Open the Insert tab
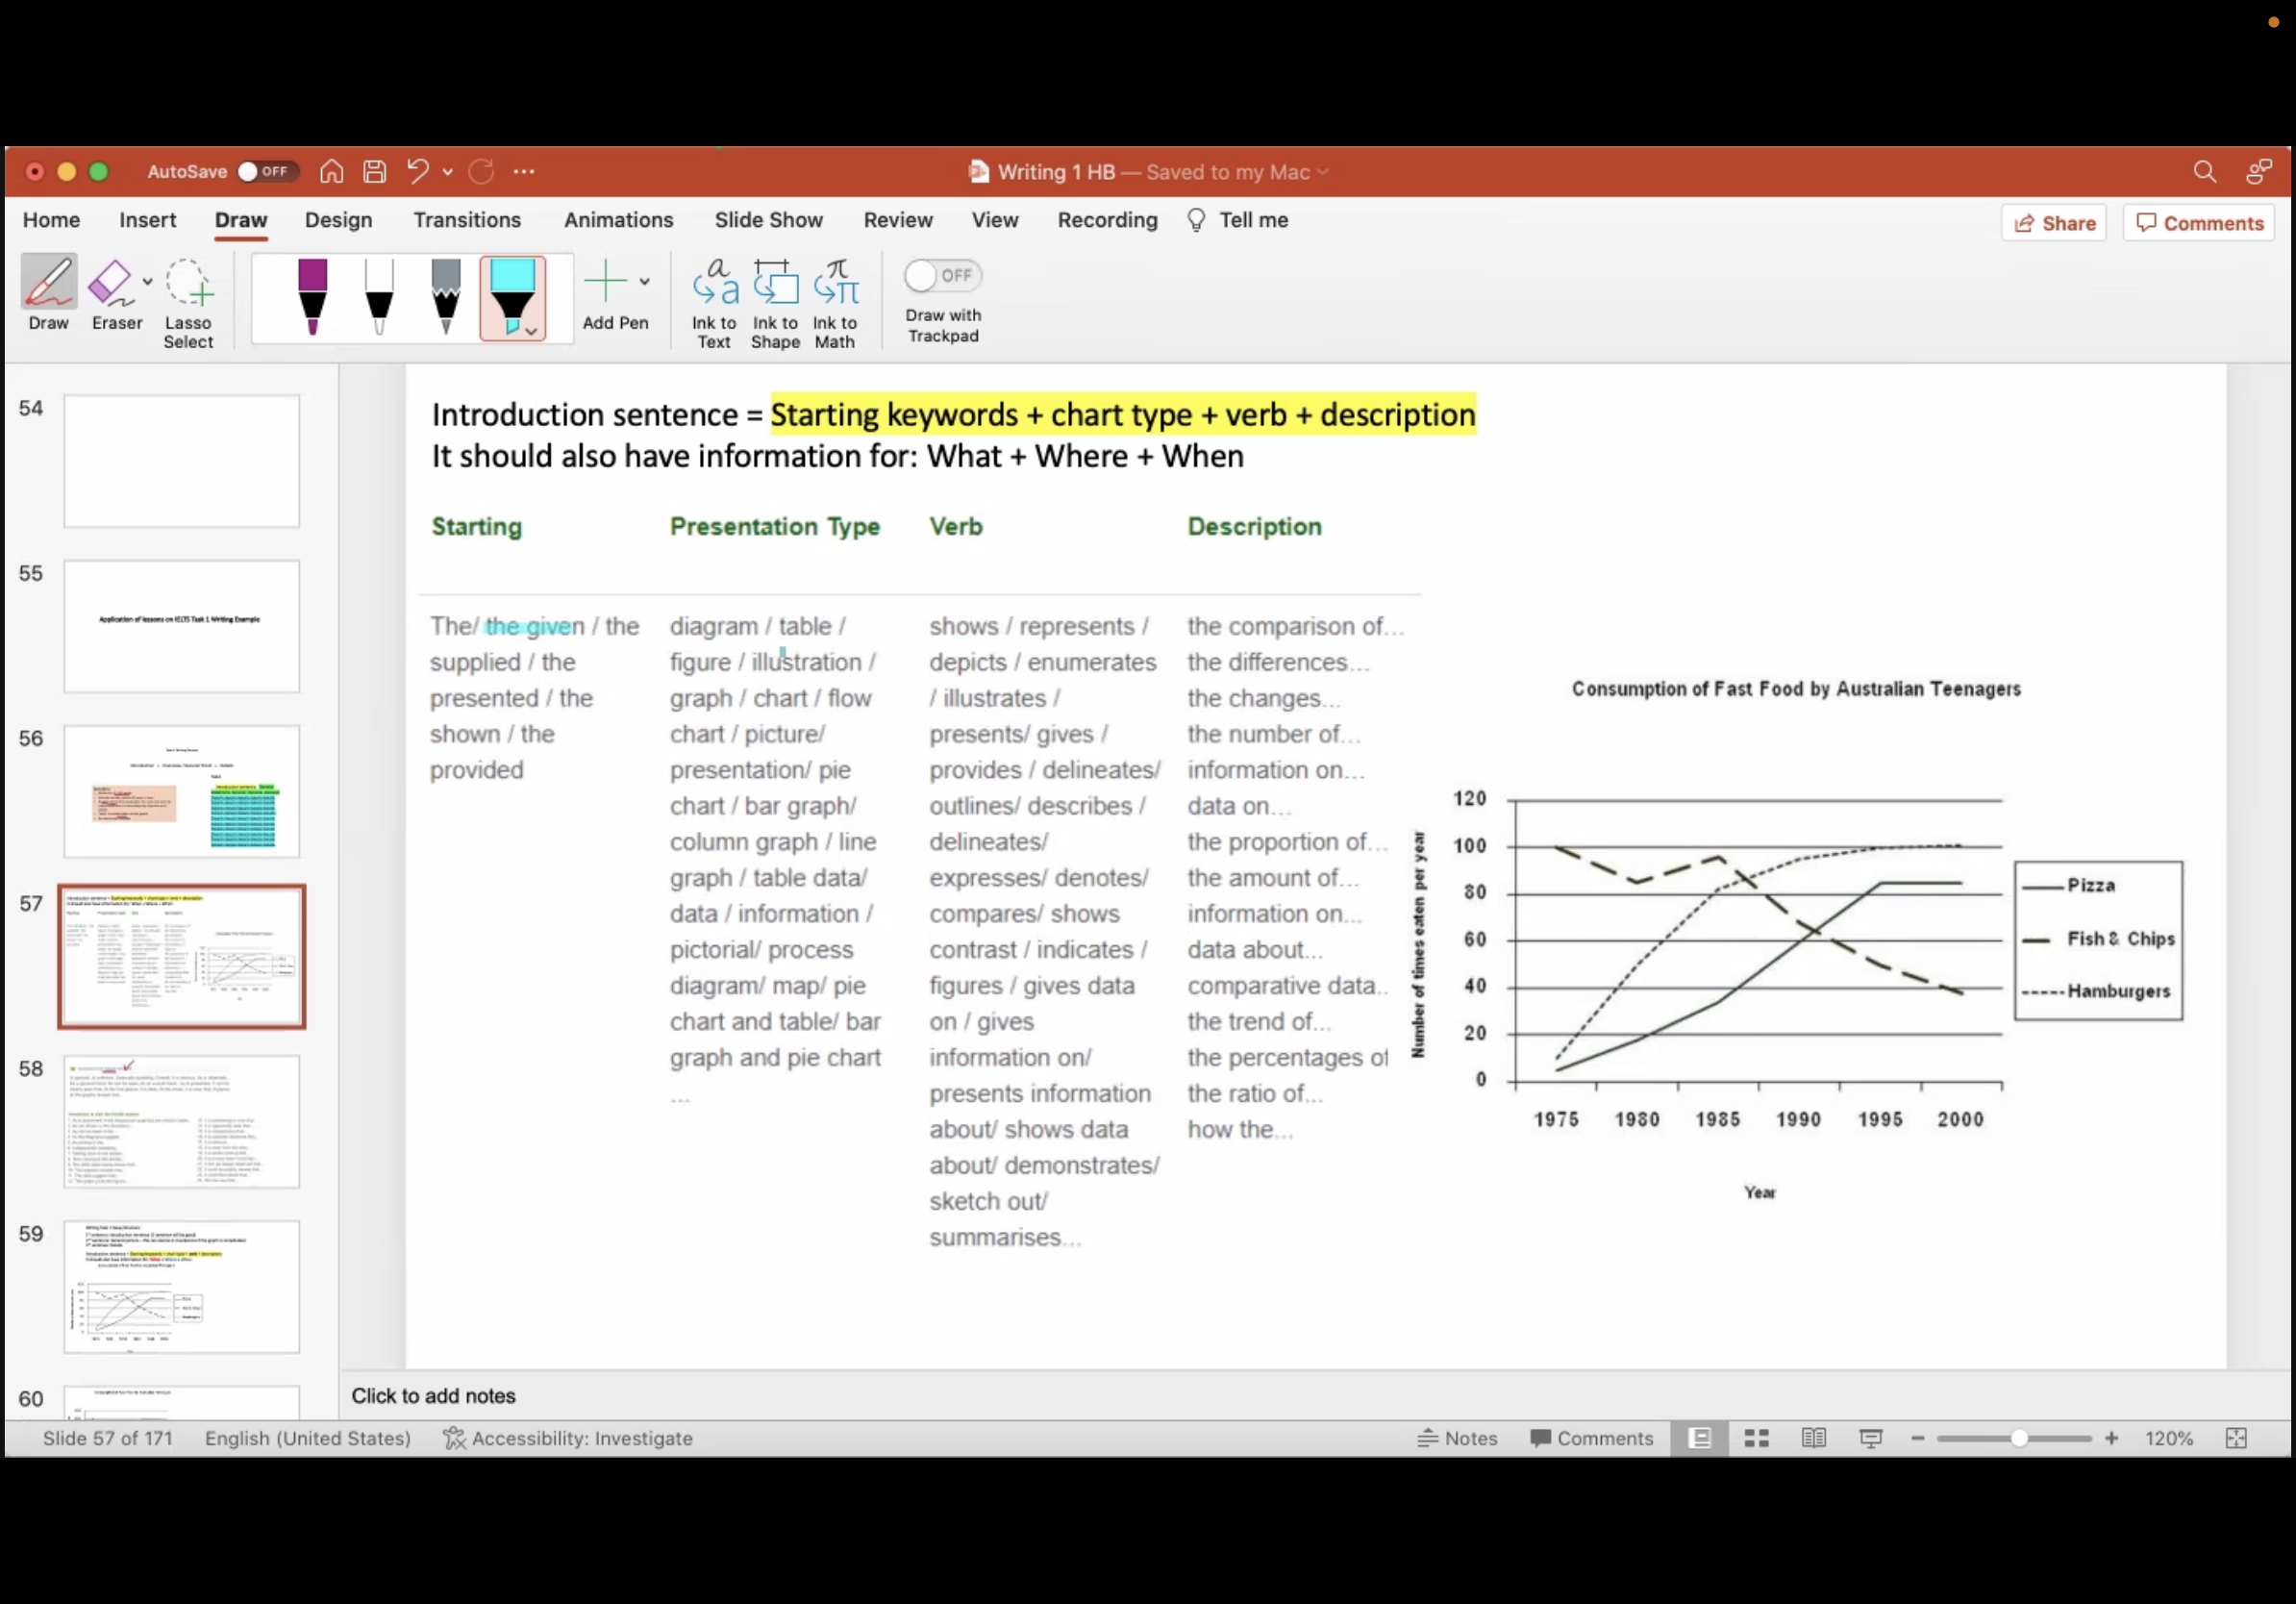Viewport: 2296px width, 1604px height. (x=147, y=220)
